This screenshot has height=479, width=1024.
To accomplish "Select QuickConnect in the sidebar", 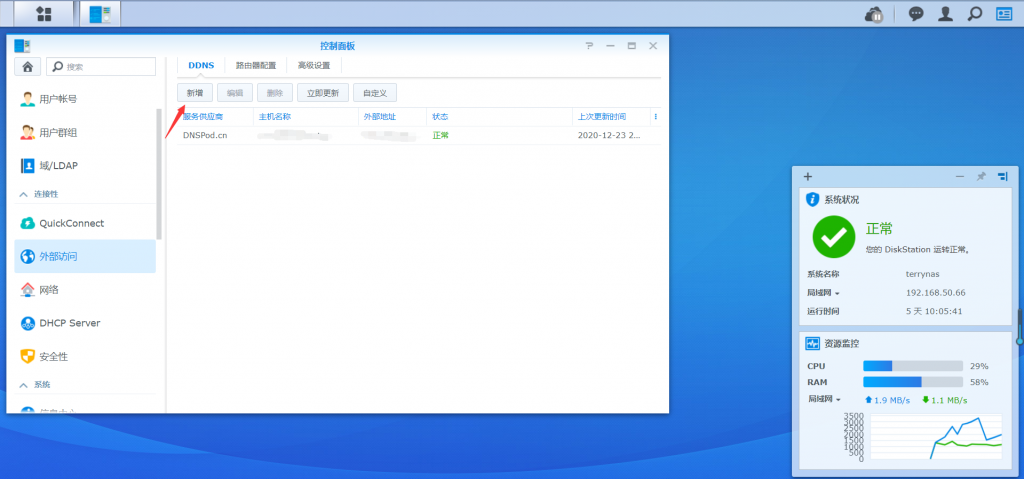I will pos(71,223).
